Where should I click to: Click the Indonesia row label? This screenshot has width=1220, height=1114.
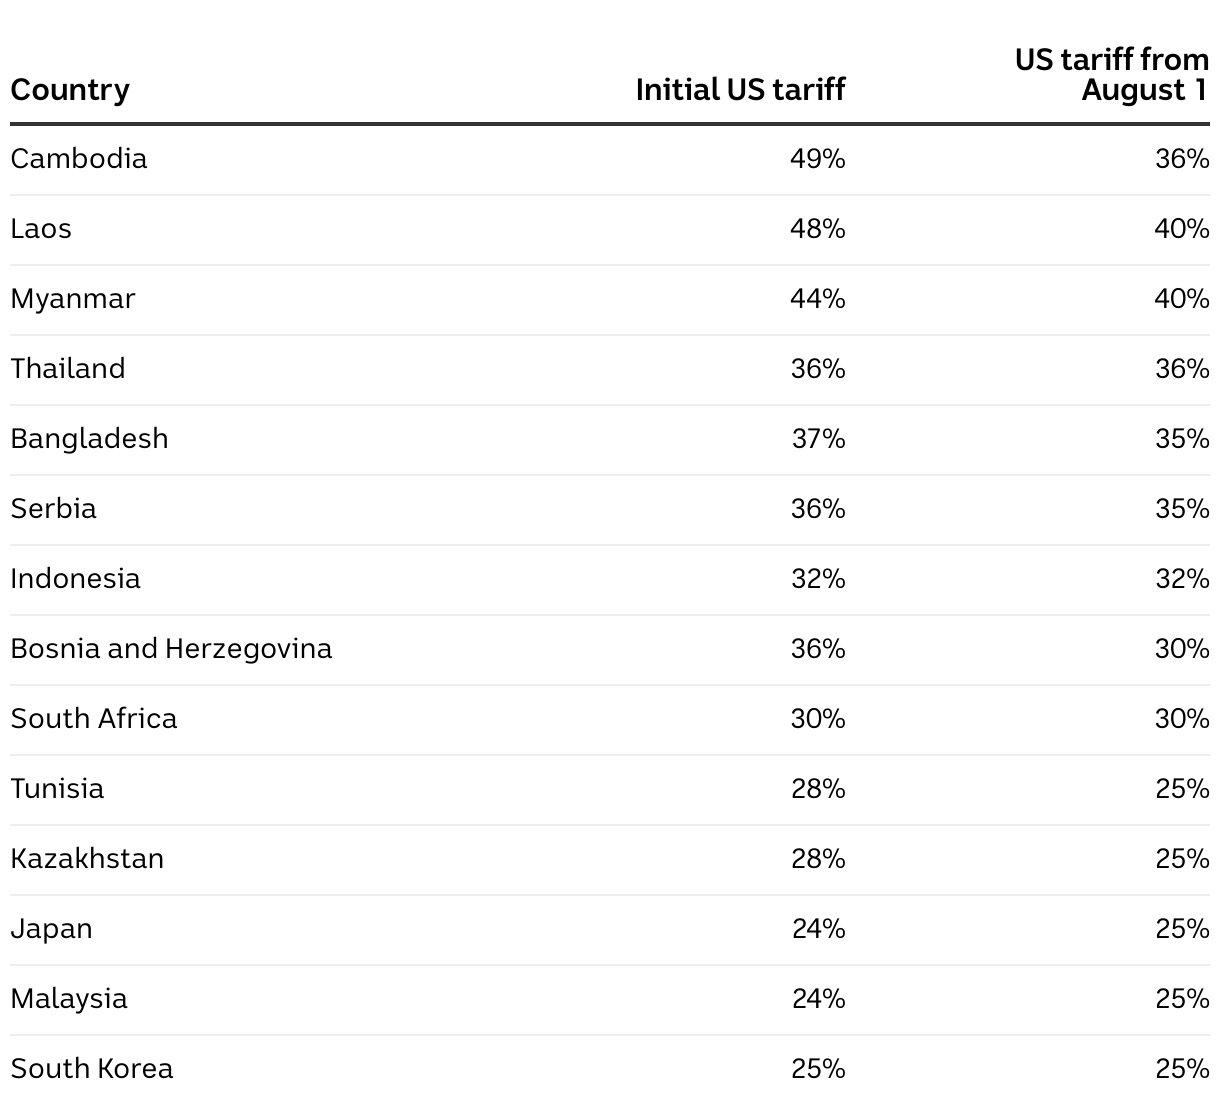coord(76,579)
